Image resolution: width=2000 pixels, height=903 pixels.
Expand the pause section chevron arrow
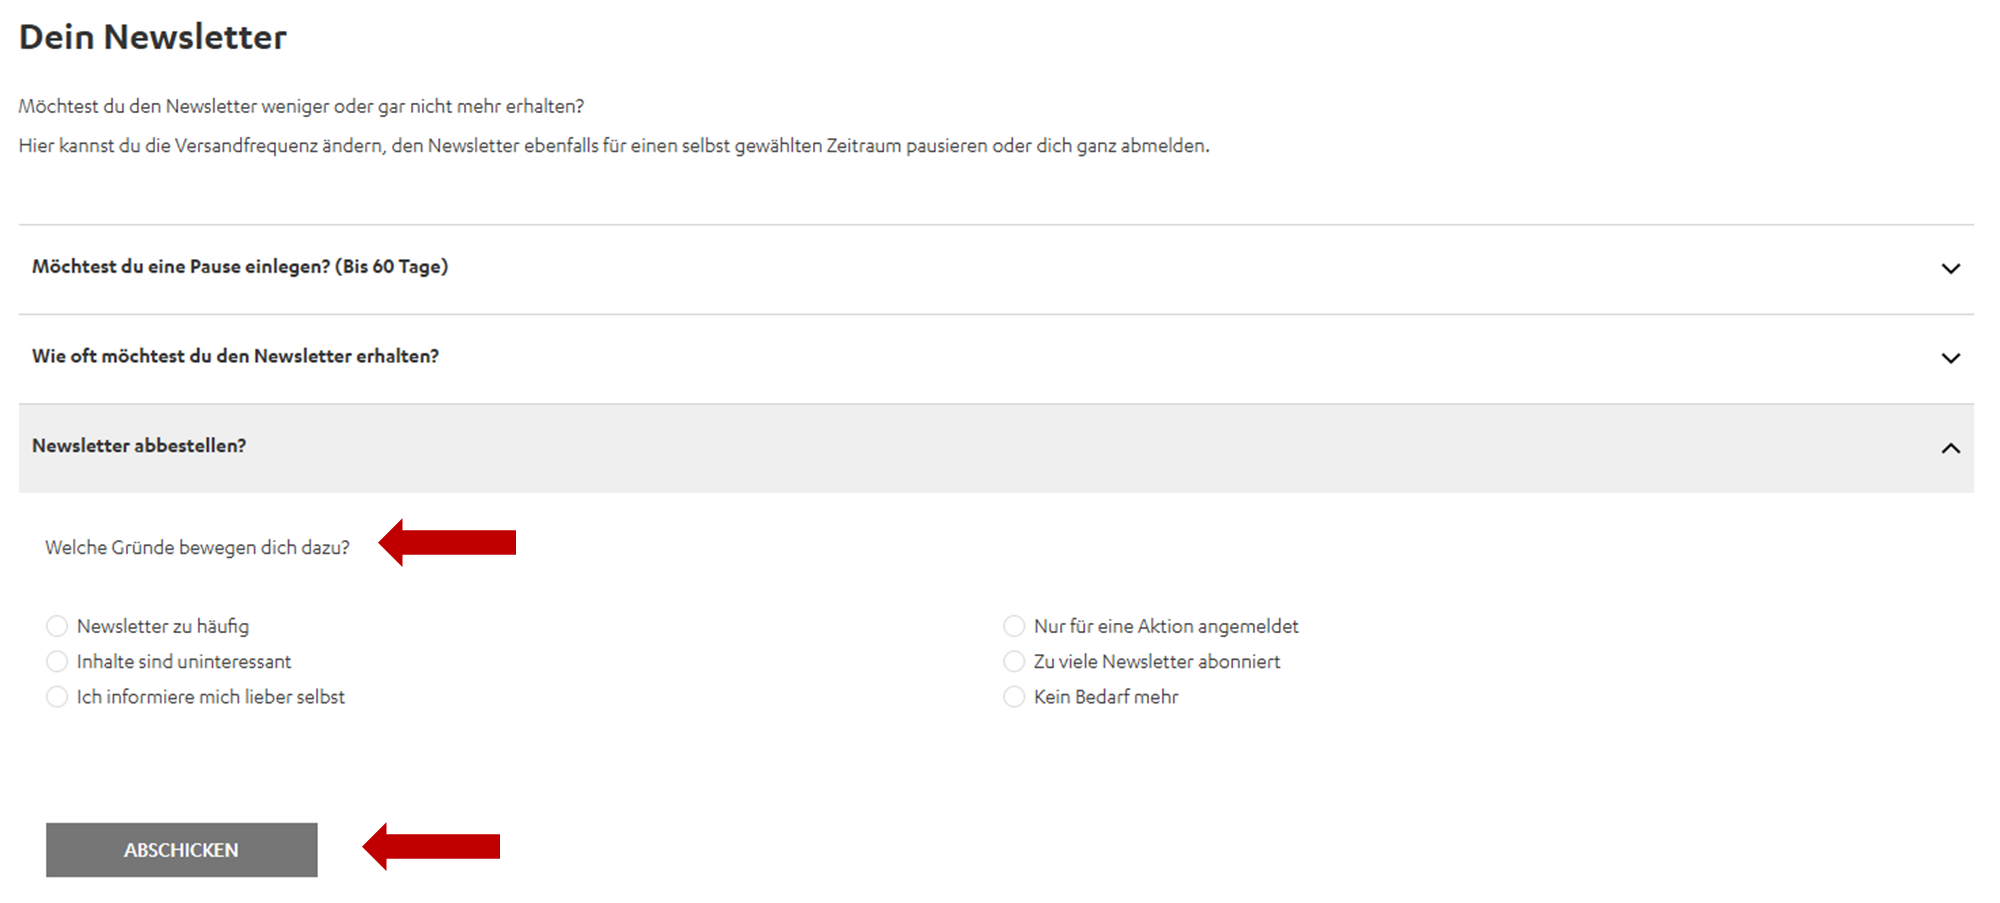pyautogui.click(x=1950, y=268)
